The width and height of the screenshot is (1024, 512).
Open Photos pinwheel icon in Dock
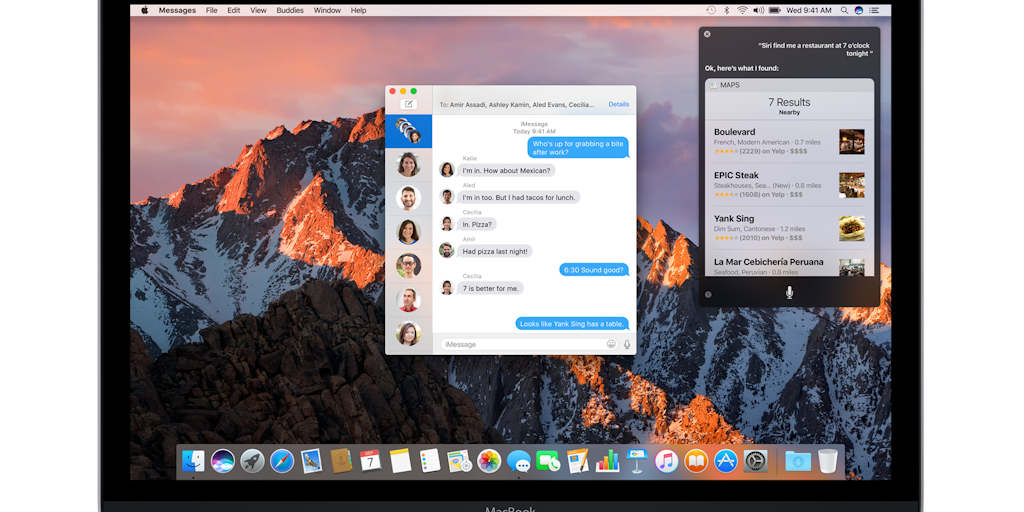click(x=489, y=461)
